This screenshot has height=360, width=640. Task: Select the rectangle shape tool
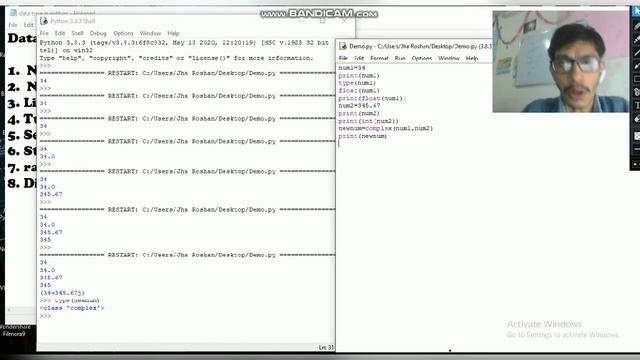636,79
